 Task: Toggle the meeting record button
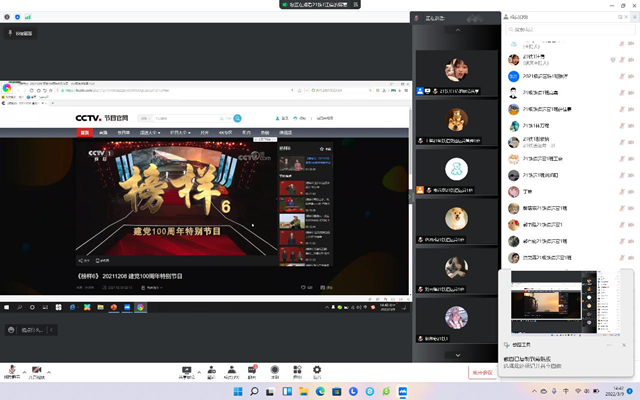[x=275, y=372]
